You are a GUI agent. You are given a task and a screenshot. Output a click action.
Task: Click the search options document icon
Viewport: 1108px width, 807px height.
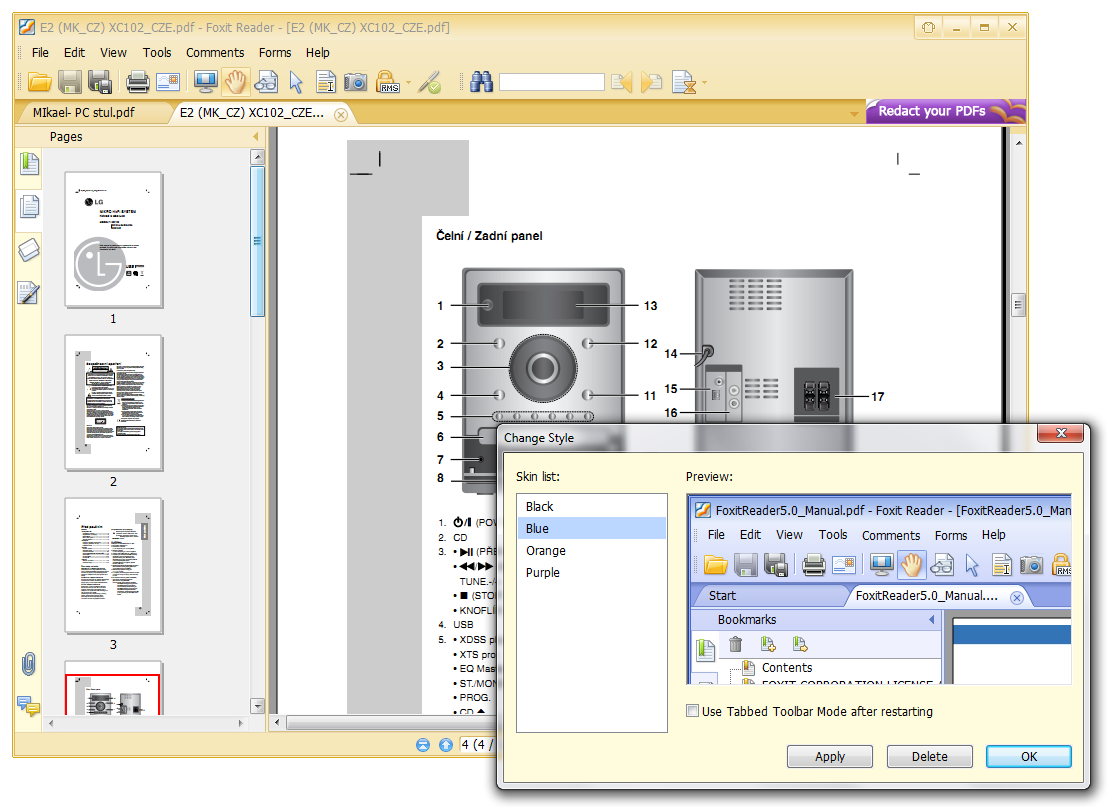683,83
